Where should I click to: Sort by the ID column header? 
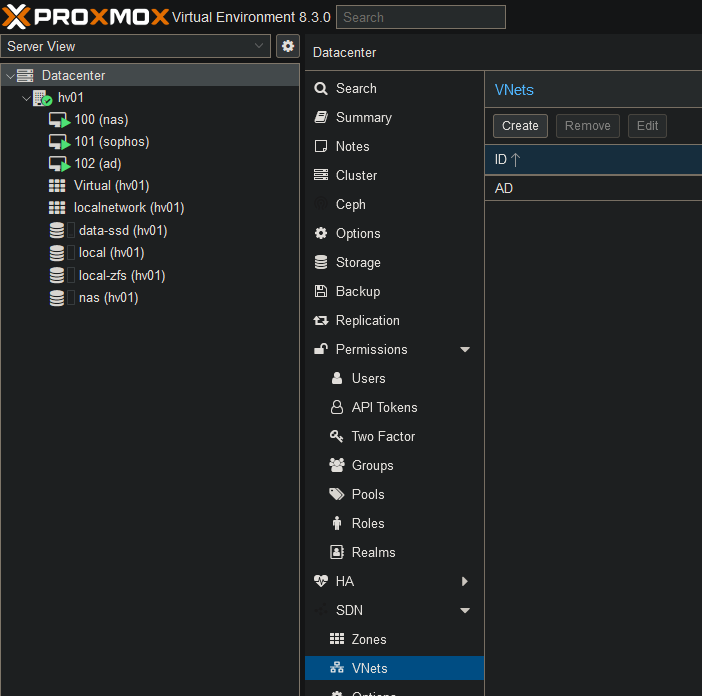pyautogui.click(x=508, y=159)
